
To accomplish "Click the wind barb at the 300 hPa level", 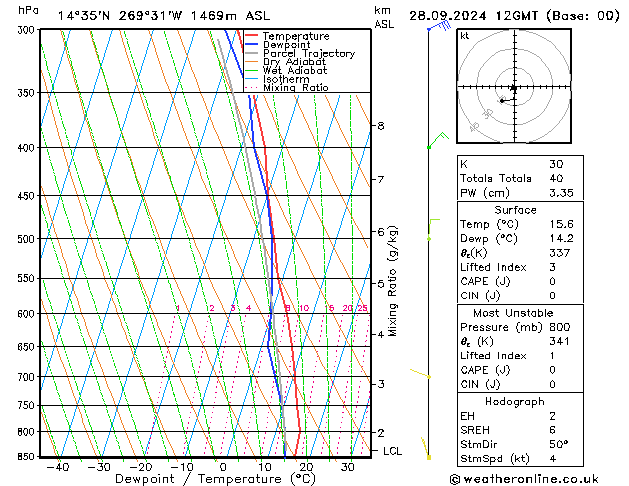I will pos(436,25).
